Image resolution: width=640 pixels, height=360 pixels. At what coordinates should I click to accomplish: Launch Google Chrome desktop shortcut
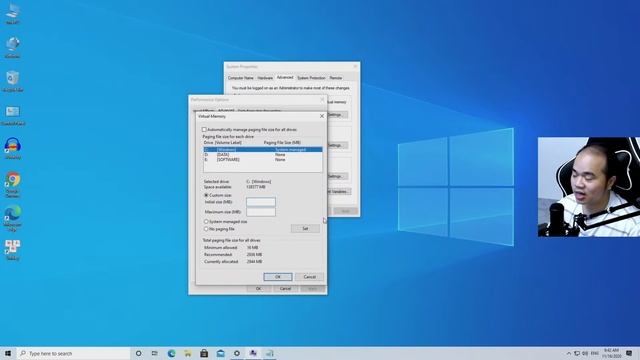(13, 184)
